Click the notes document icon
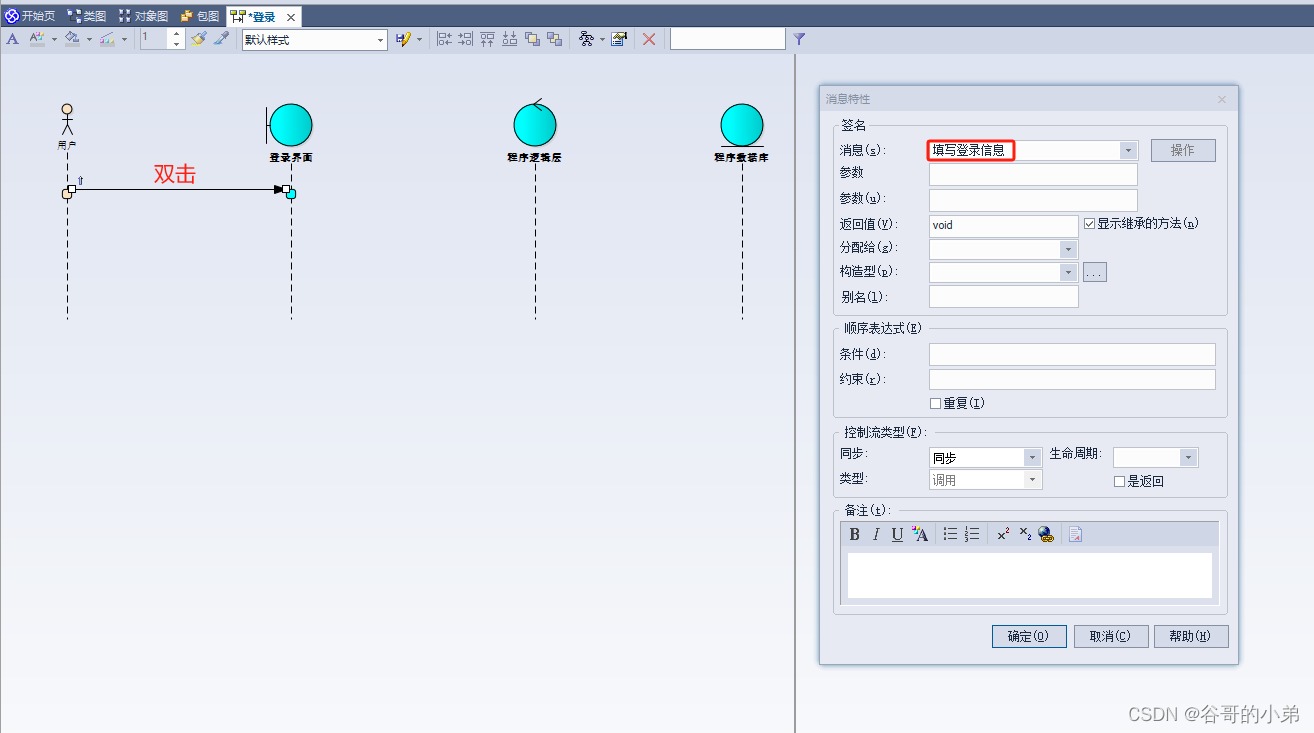This screenshot has height=733, width=1314. point(1075,535)
